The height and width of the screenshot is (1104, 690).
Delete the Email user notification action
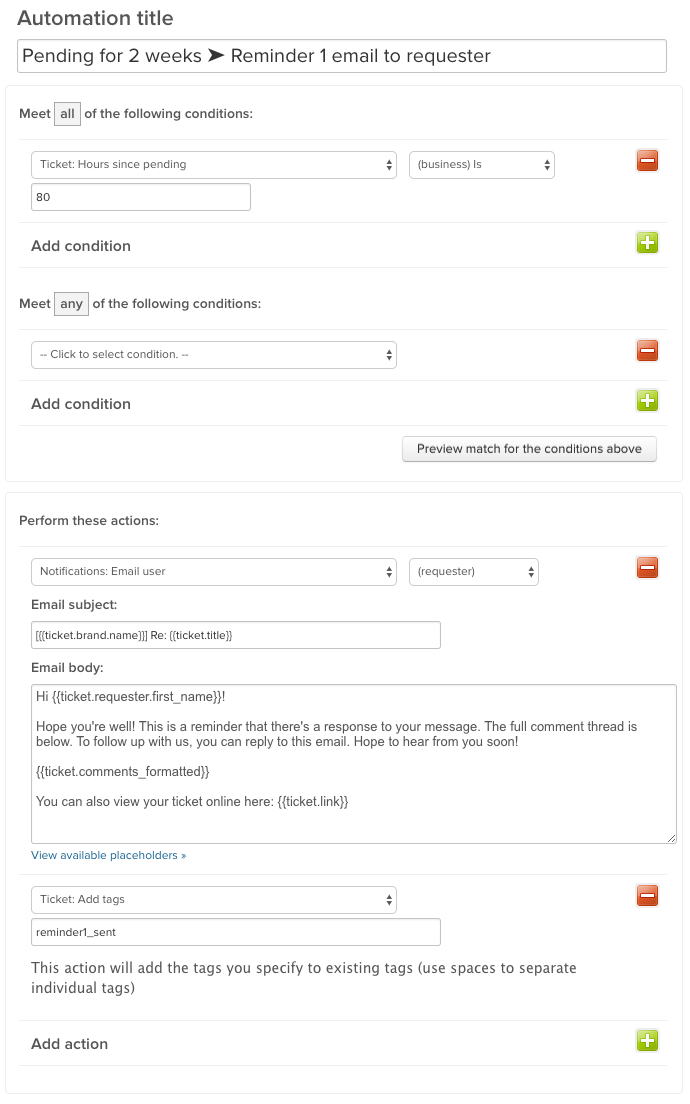pos(647,568)
